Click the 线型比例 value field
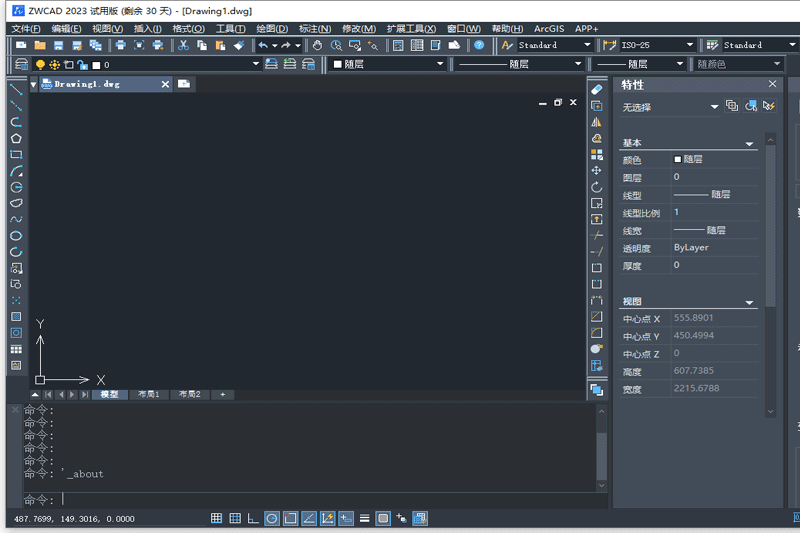Screen dimensions: 800x533 714,212
